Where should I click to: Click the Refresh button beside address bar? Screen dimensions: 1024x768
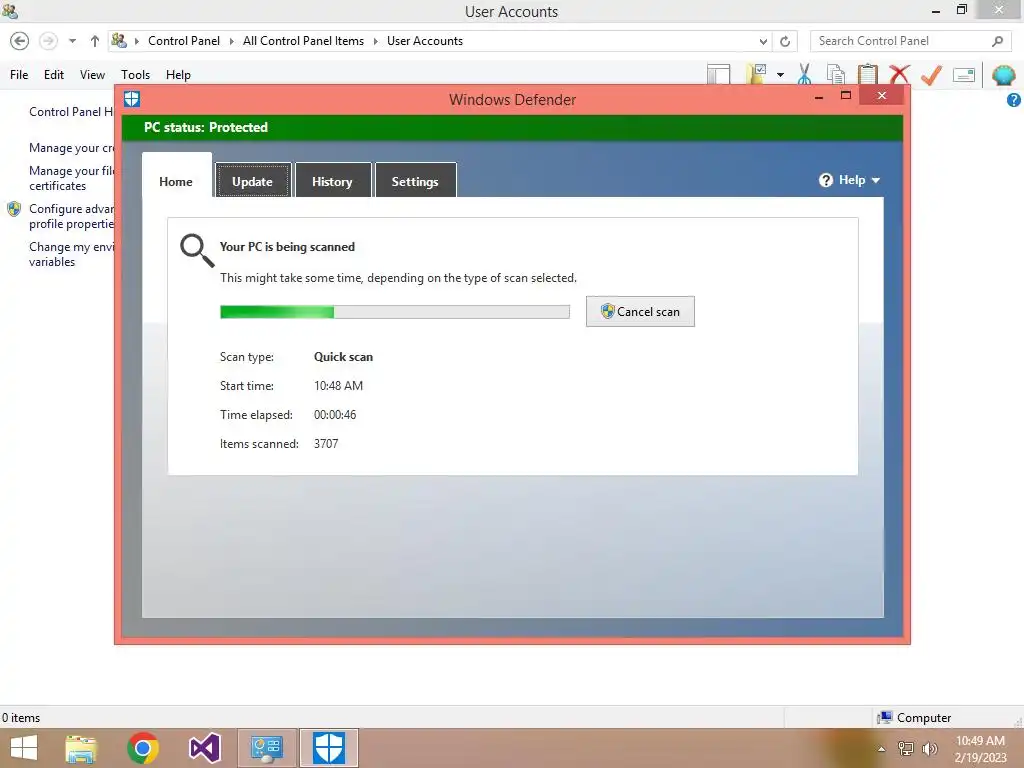pos(785,41)
